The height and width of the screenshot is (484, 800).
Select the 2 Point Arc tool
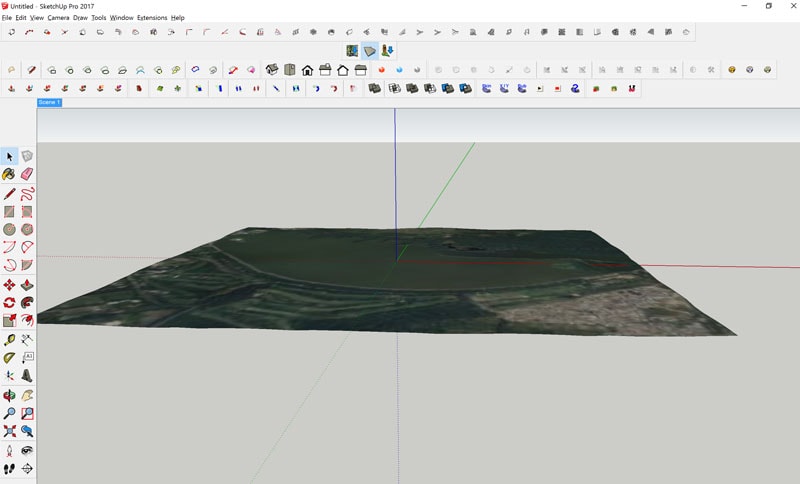coord(27,247)
